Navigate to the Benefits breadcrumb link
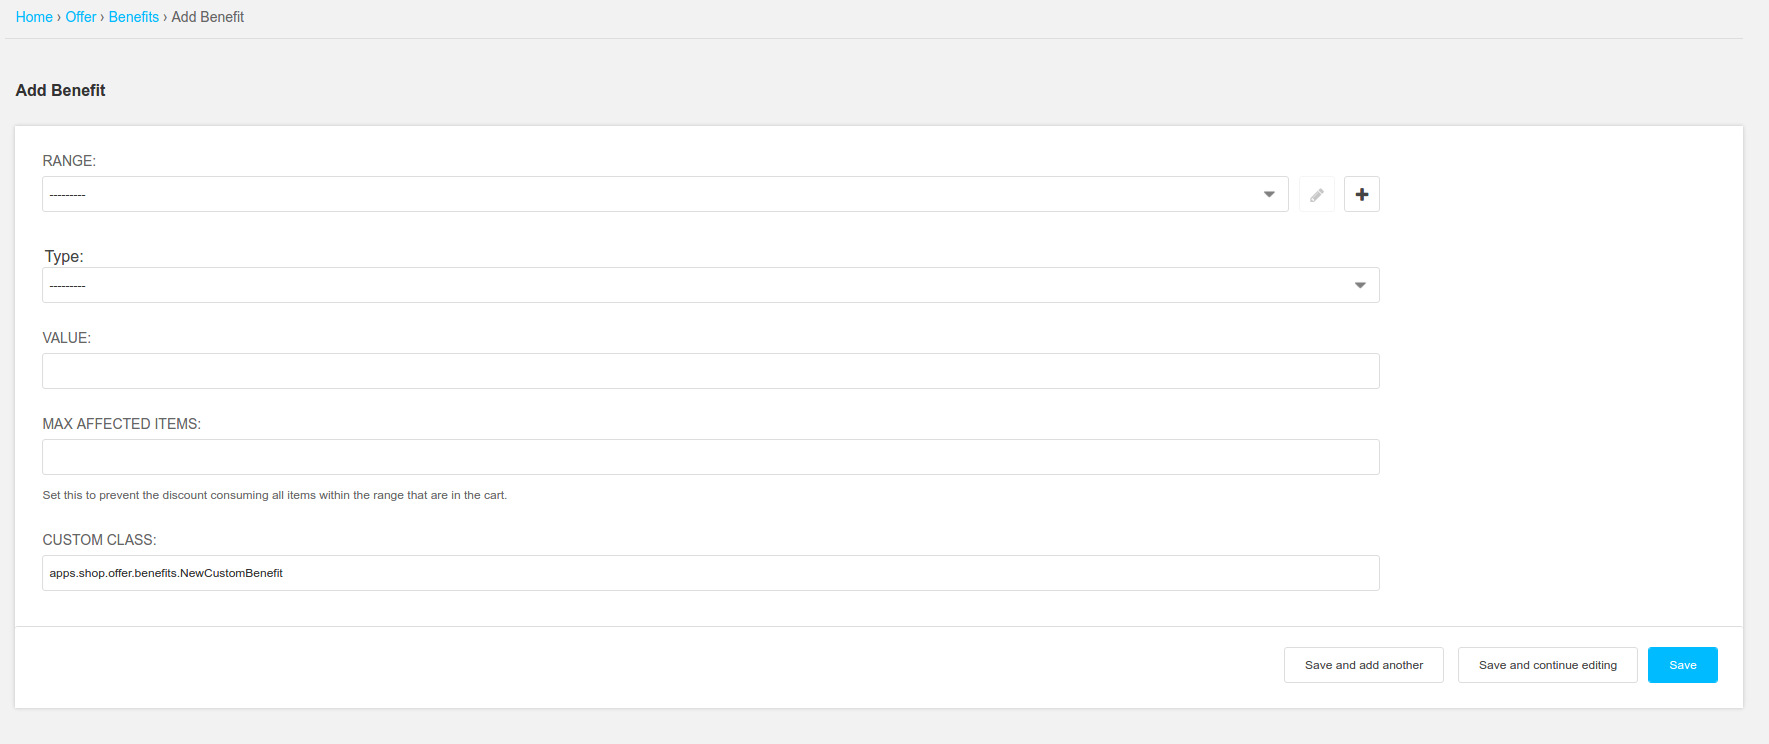Screen dimensions: 1769x744 click(x=134, y=17)
